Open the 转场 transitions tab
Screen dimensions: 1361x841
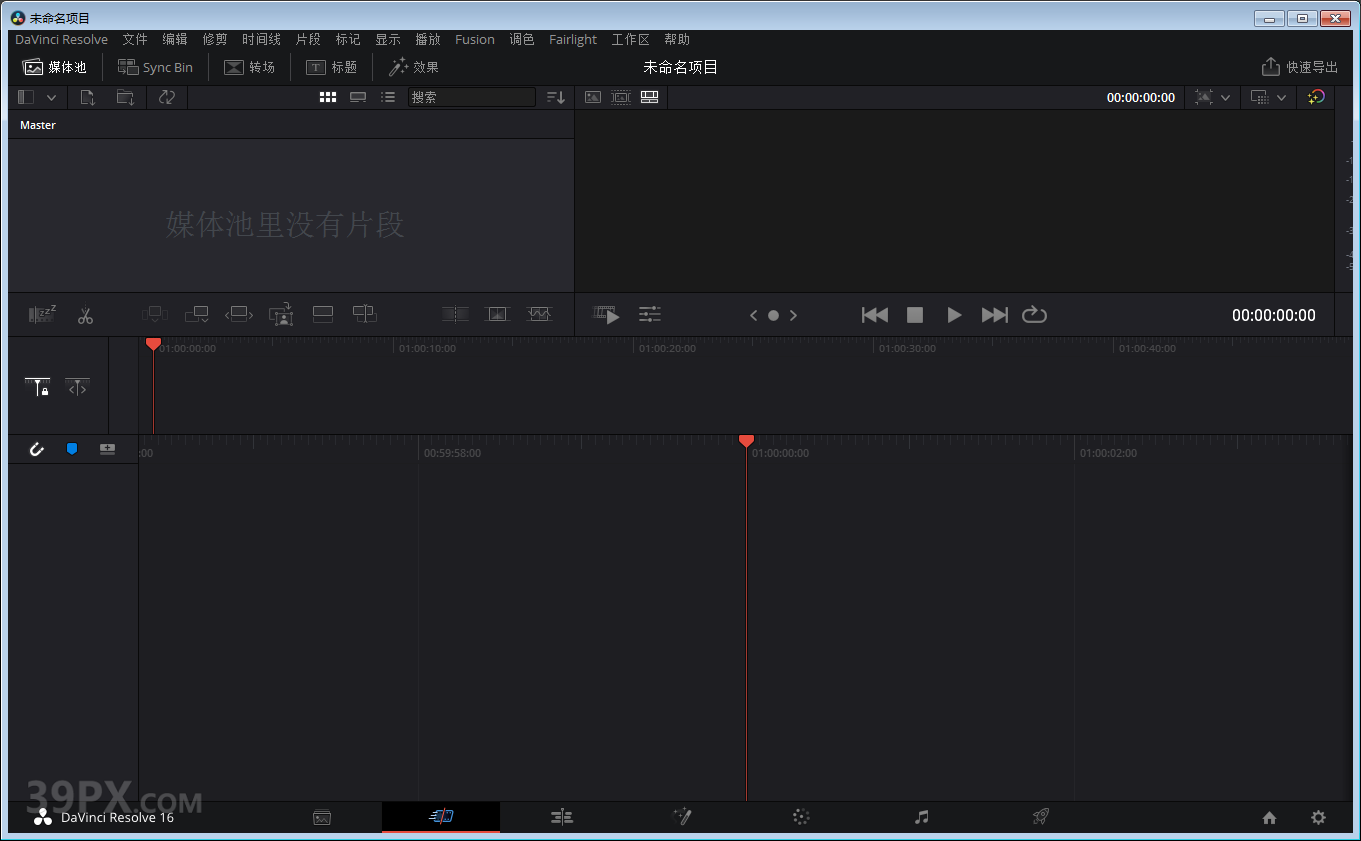(x=249, y=67)
